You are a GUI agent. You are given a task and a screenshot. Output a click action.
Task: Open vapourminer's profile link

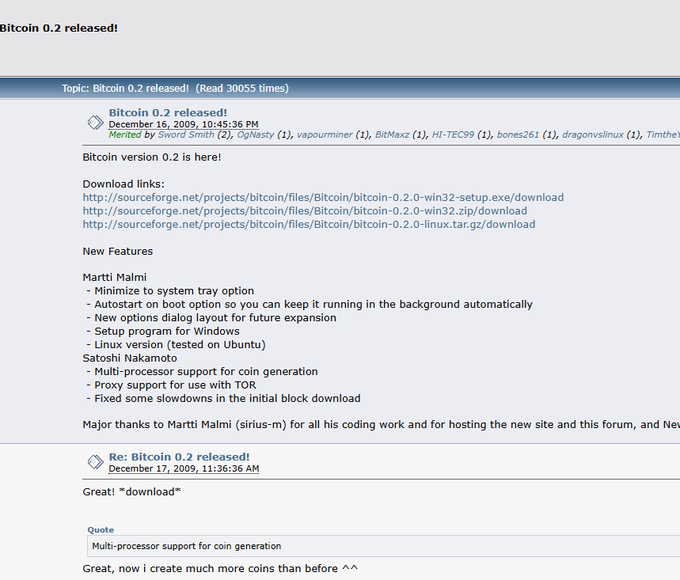point(324,135)
